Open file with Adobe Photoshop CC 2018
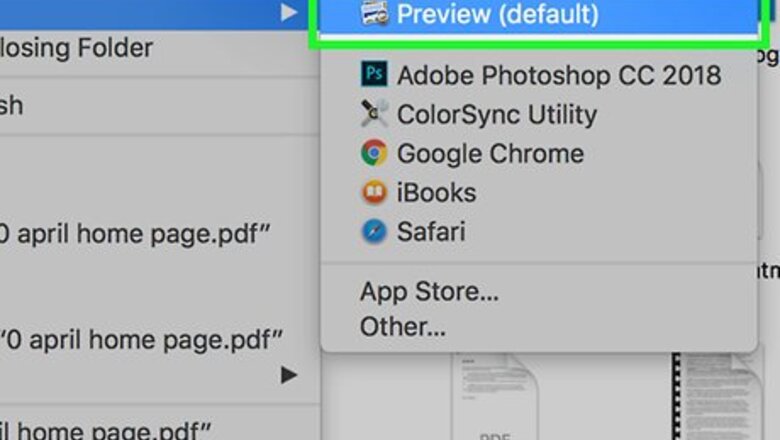The height and width of the screenshot is (440, 780). click(x=558, y=75)
